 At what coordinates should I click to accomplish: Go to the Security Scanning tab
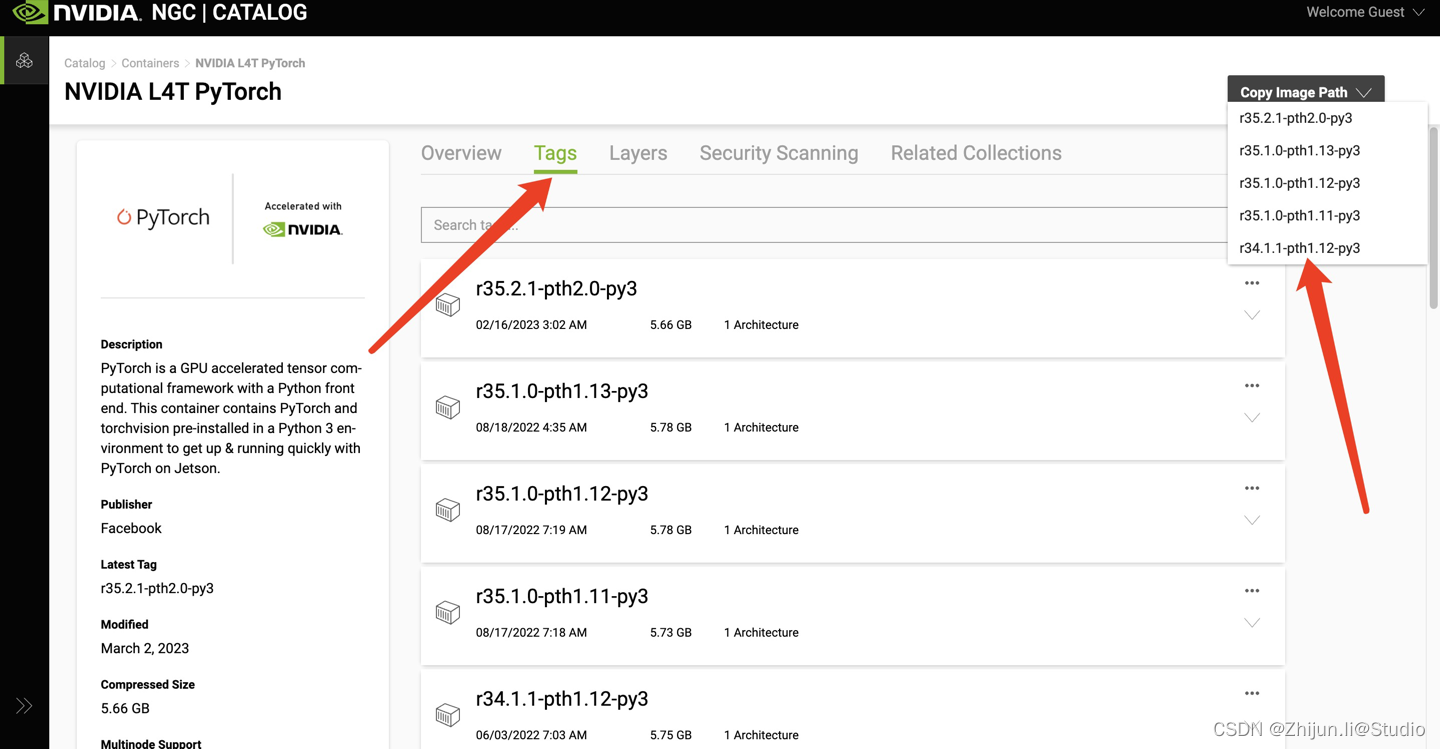point(779,153)
